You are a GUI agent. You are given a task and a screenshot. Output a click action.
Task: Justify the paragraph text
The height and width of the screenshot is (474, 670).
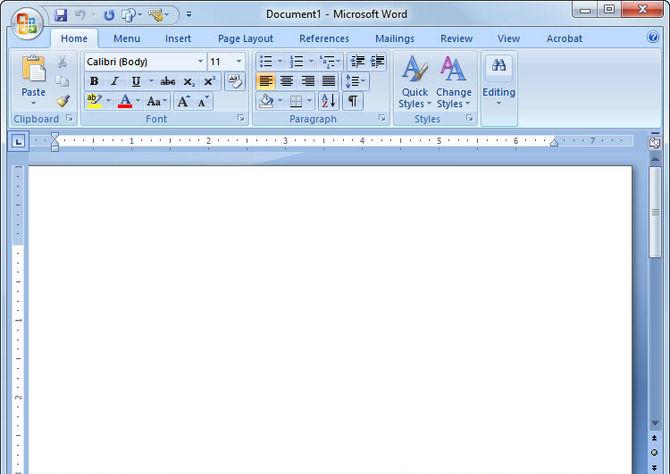[329, 81]
